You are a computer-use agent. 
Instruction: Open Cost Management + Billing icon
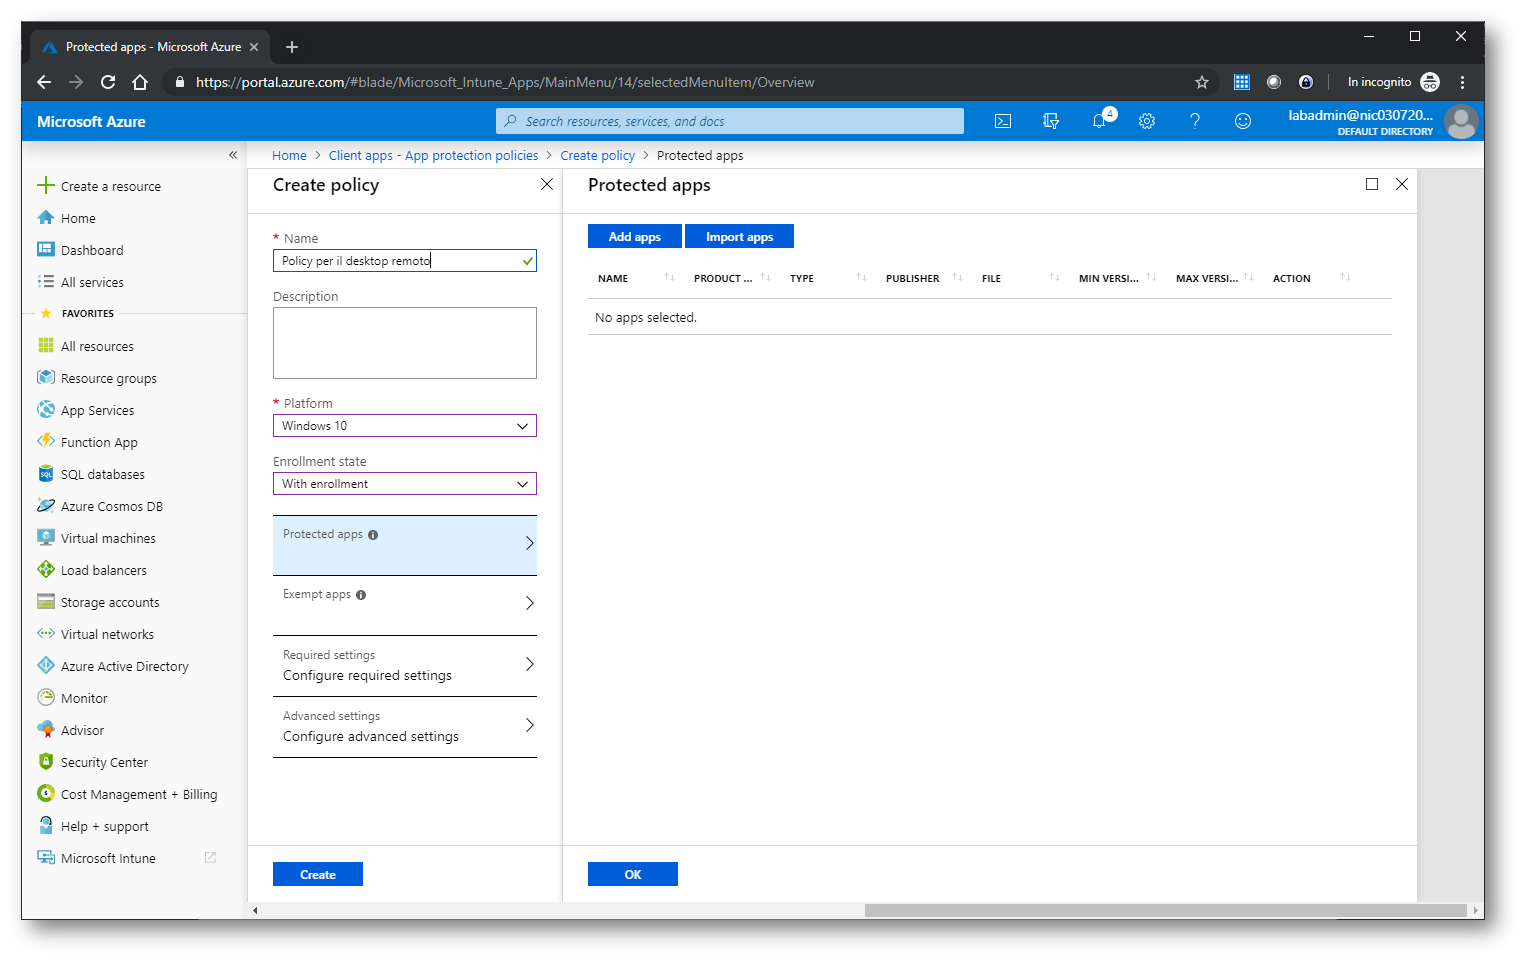click(x=45, y=793)
